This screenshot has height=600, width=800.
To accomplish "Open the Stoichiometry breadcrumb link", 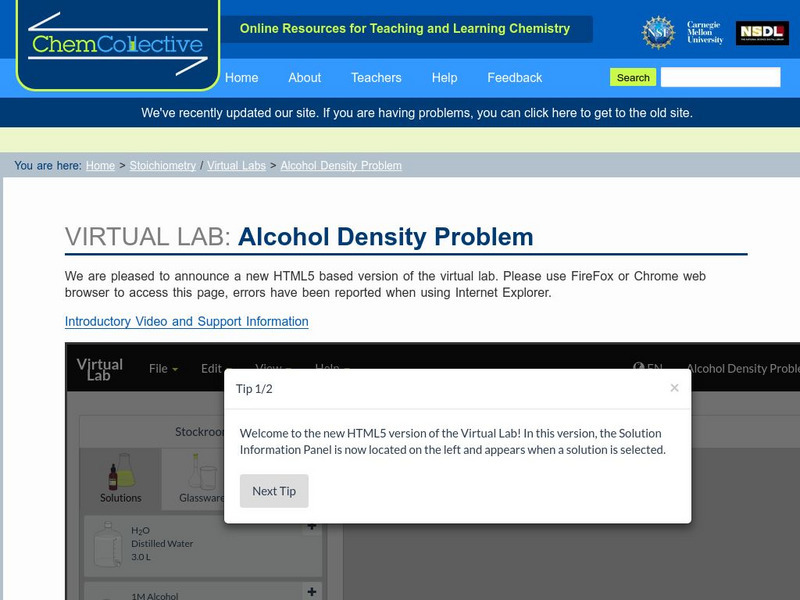I will 162,165.
